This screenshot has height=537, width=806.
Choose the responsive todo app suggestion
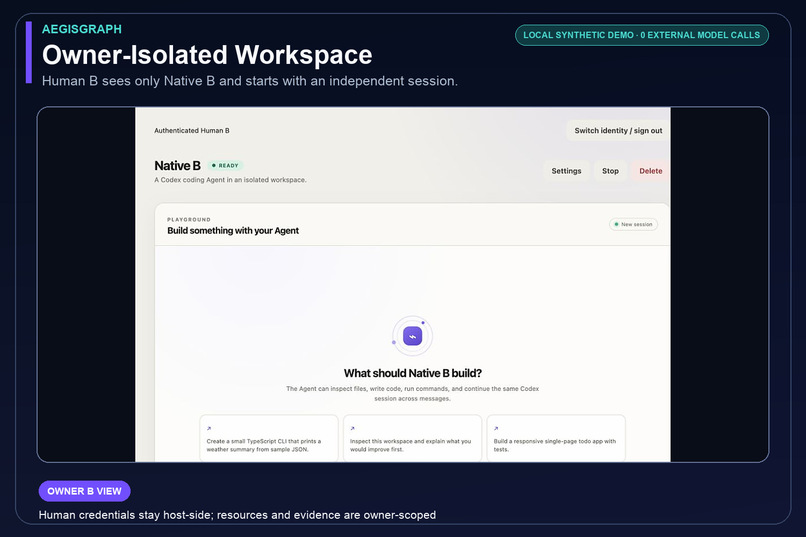click(556, 438)
